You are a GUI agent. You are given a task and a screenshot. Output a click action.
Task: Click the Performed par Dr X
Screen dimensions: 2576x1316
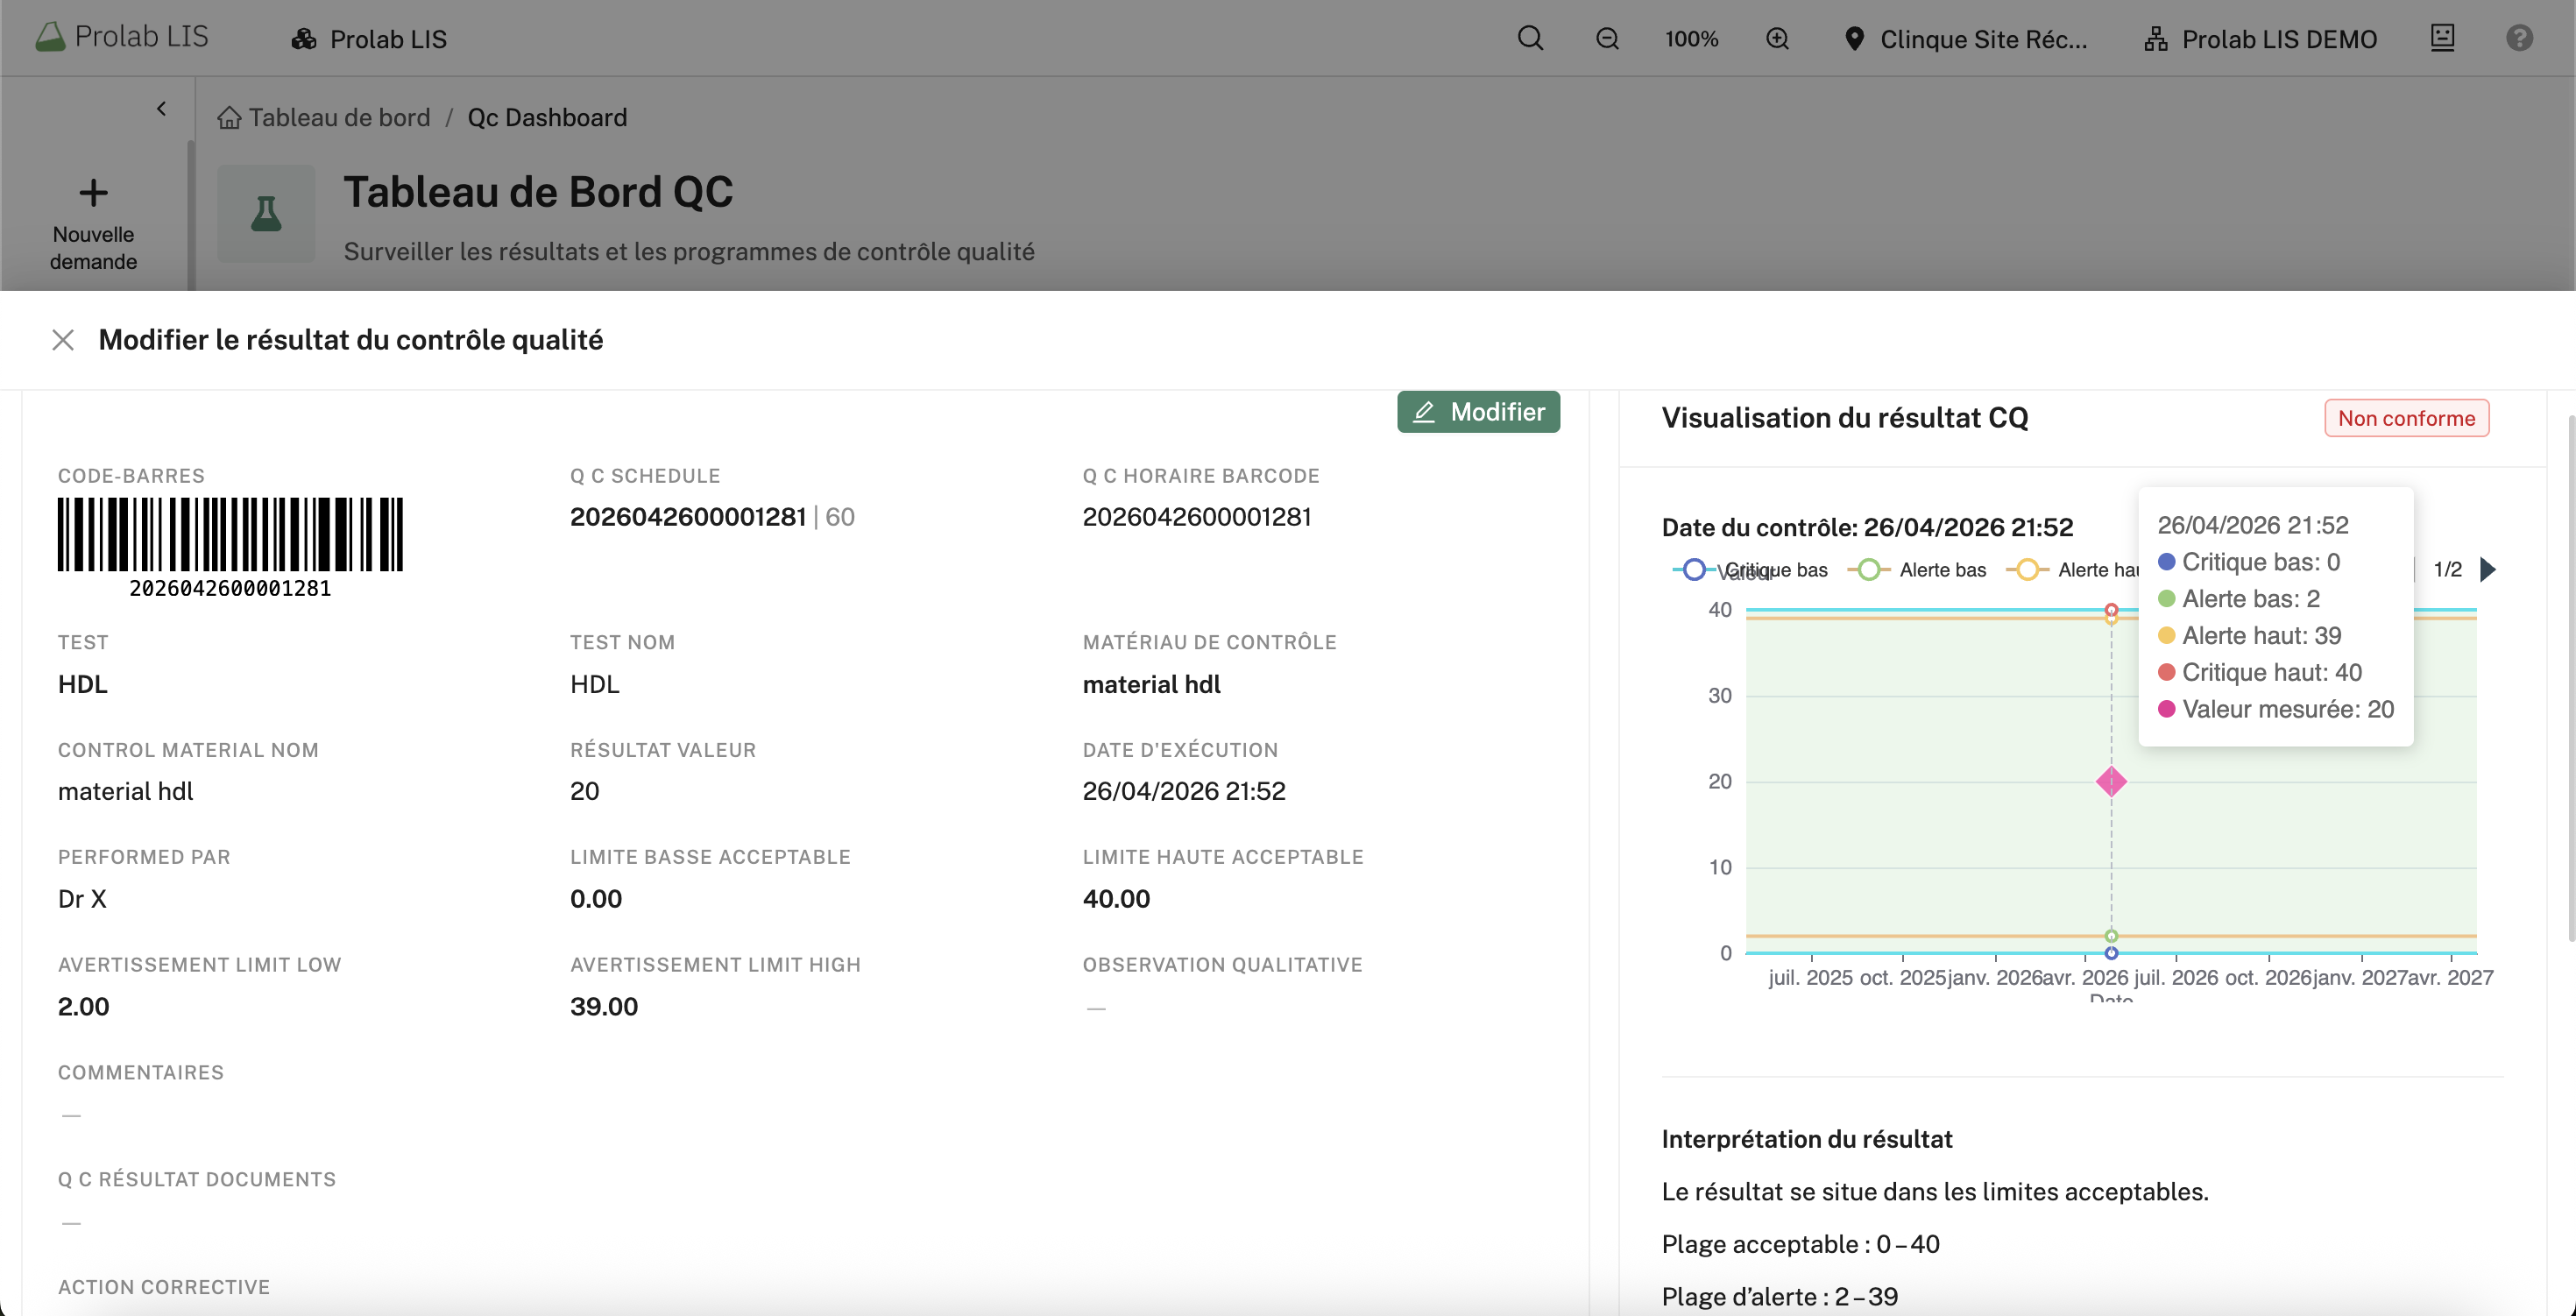pyautogui.click(x=82, y=899)
